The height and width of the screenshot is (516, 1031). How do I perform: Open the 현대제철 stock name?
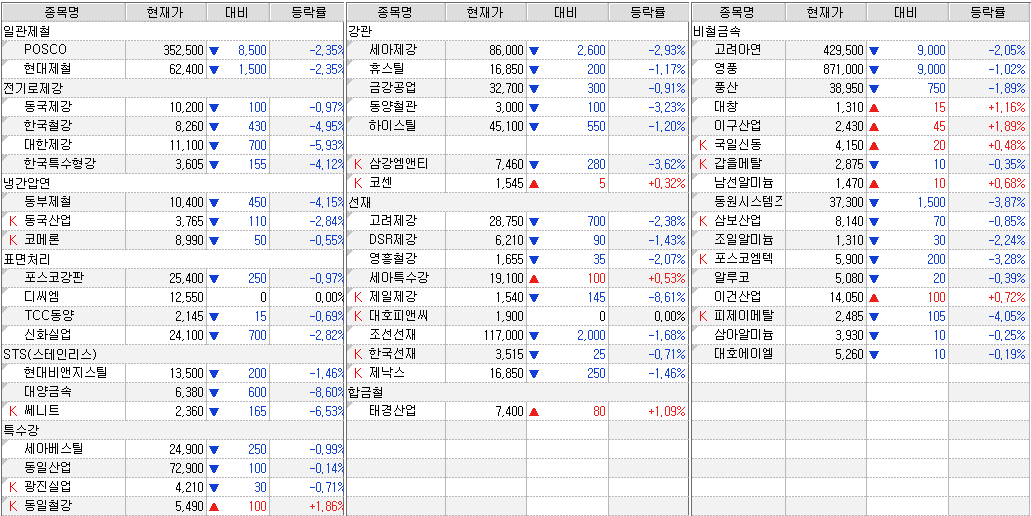click(48, 69)
